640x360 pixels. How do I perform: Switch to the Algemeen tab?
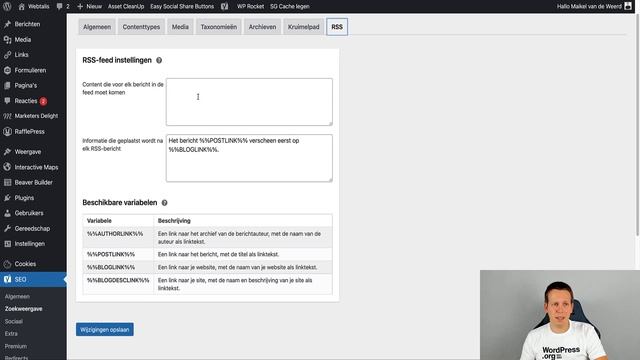pyautogui.click(x=97, y=27)
